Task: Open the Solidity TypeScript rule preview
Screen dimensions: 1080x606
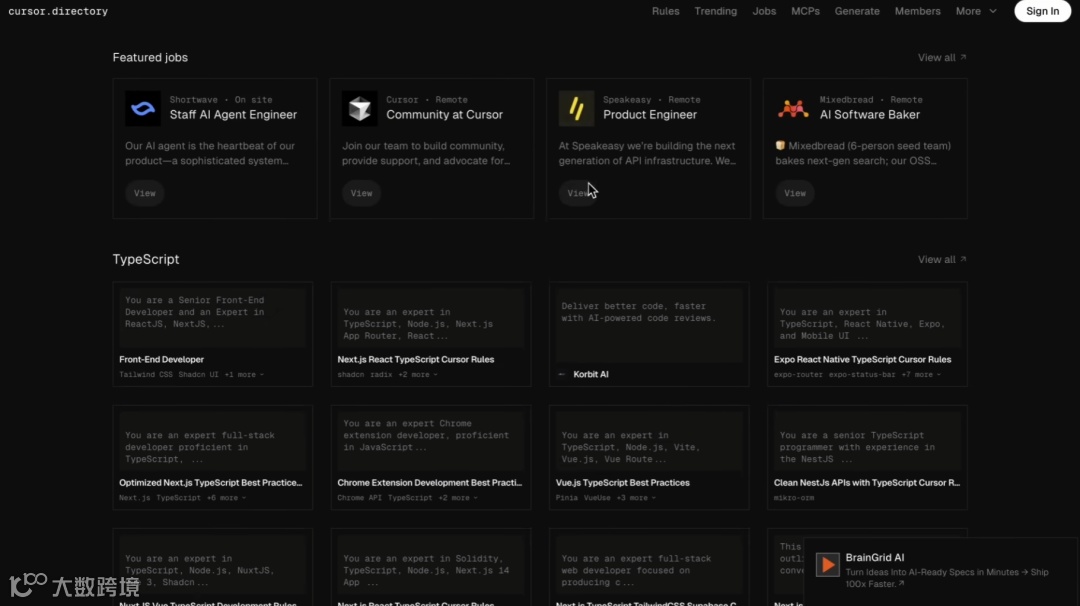Action: 430,567
